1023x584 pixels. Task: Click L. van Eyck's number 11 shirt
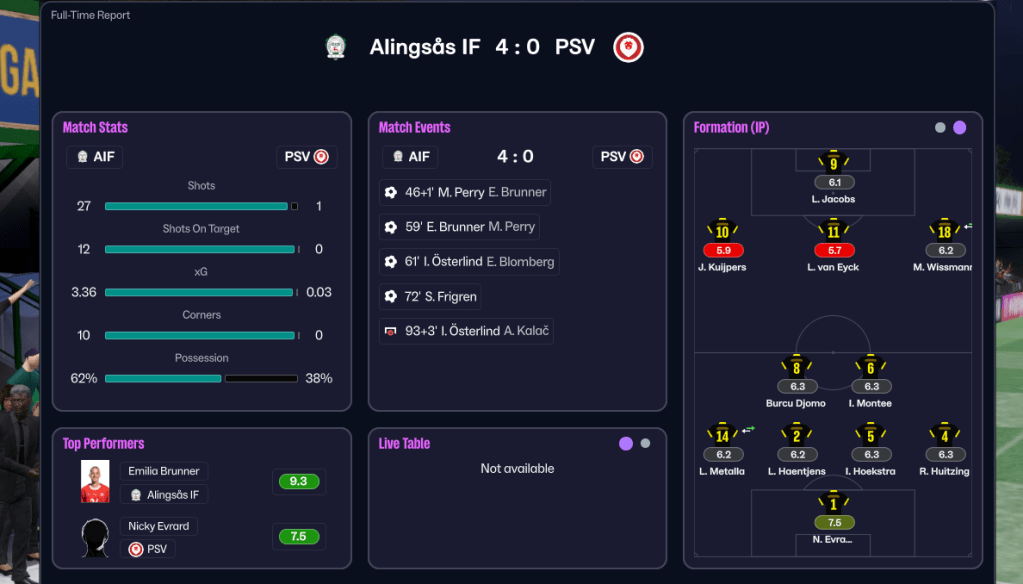click(x=833, y=231)
